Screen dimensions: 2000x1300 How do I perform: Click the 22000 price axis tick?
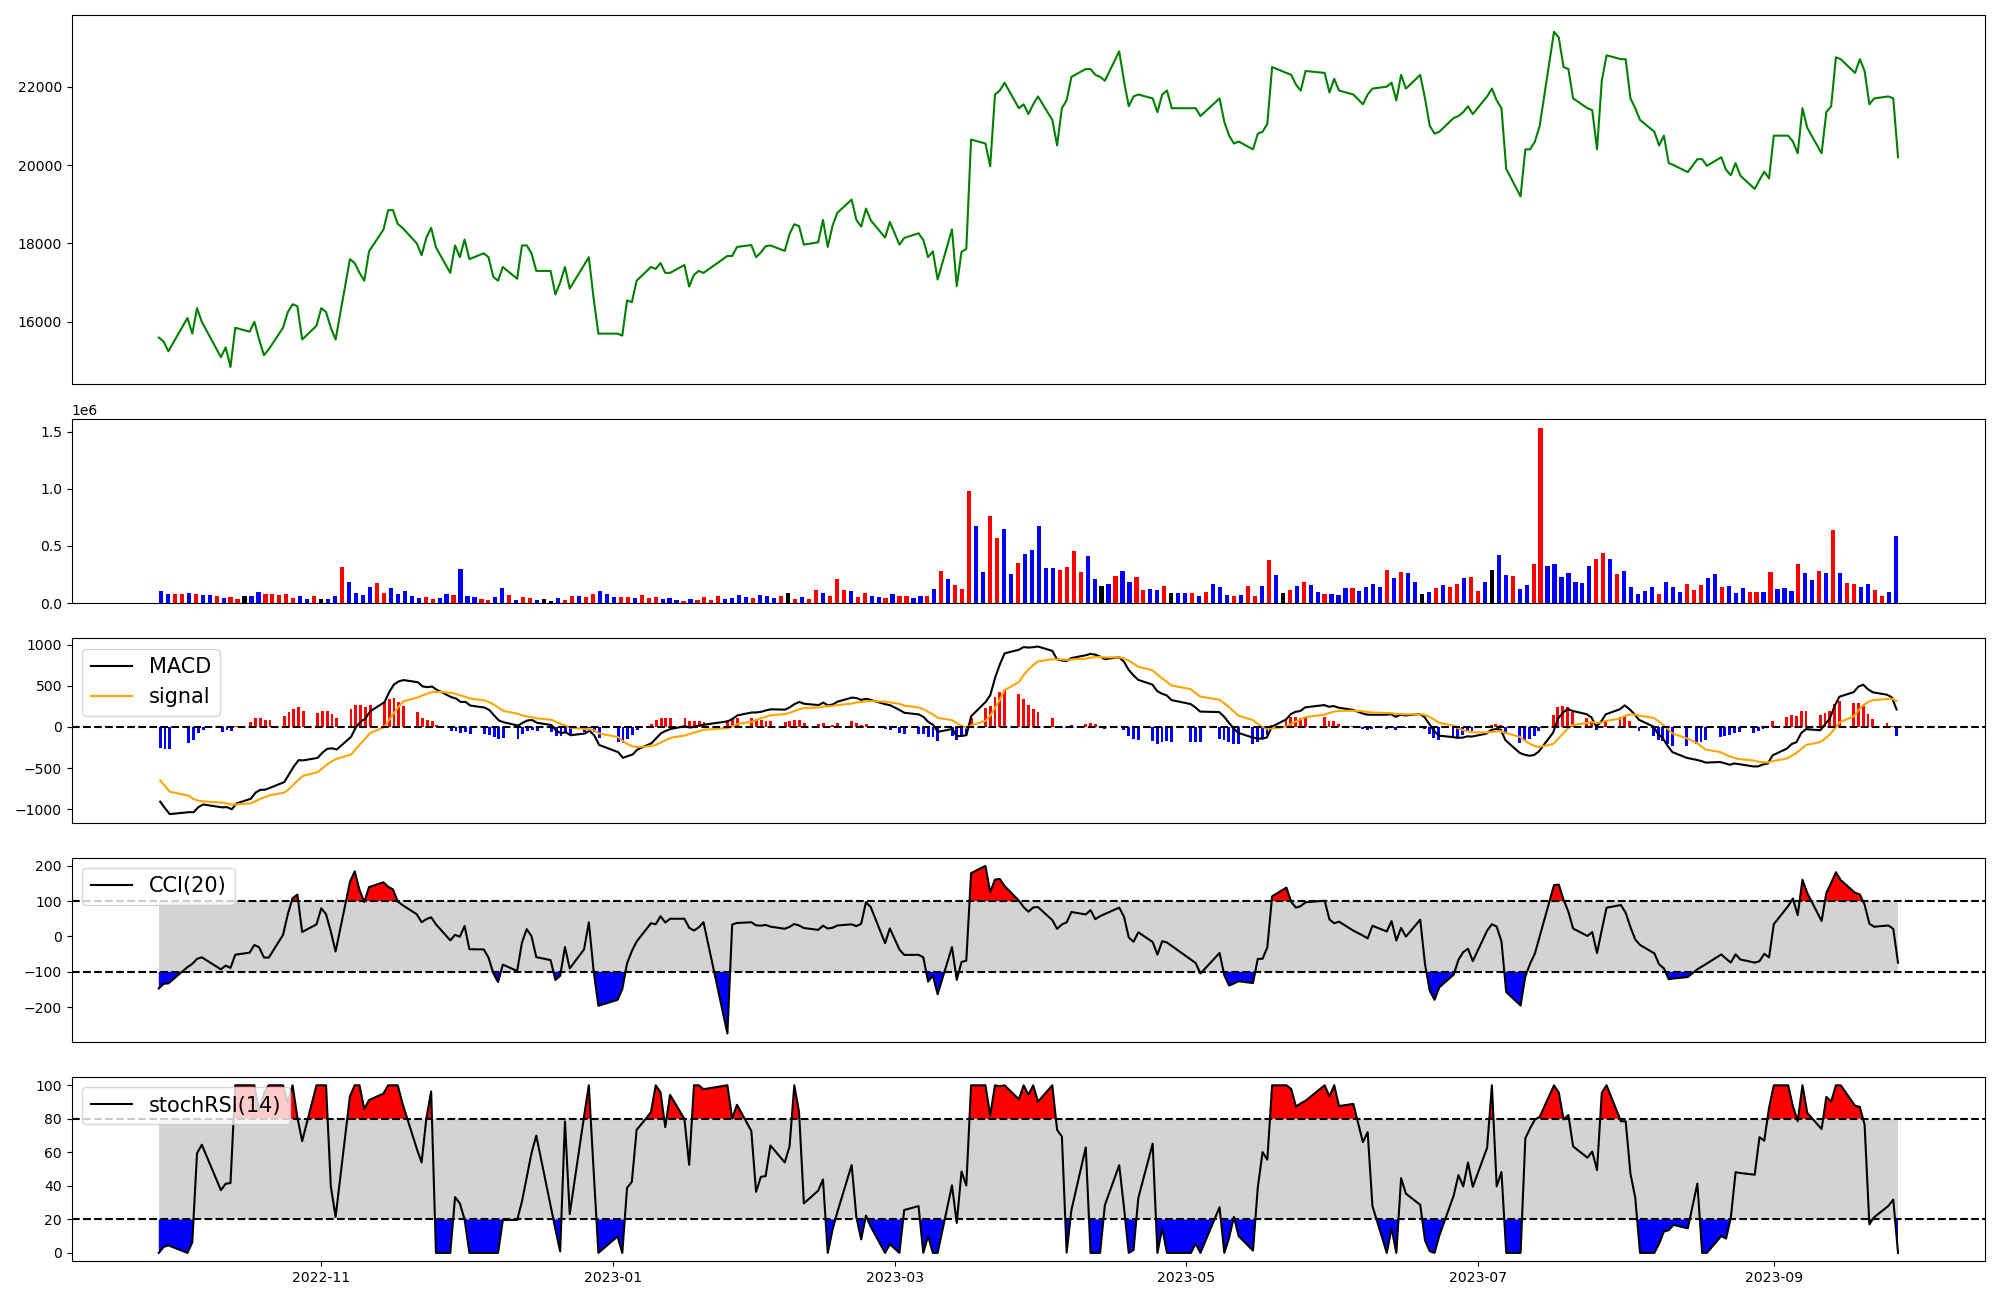[40, 87]
